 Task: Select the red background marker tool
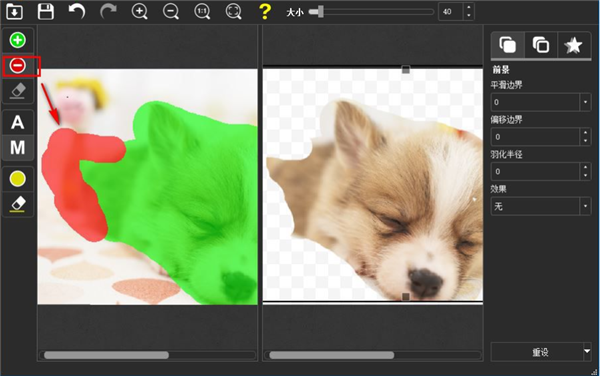(x=18, y=66)
